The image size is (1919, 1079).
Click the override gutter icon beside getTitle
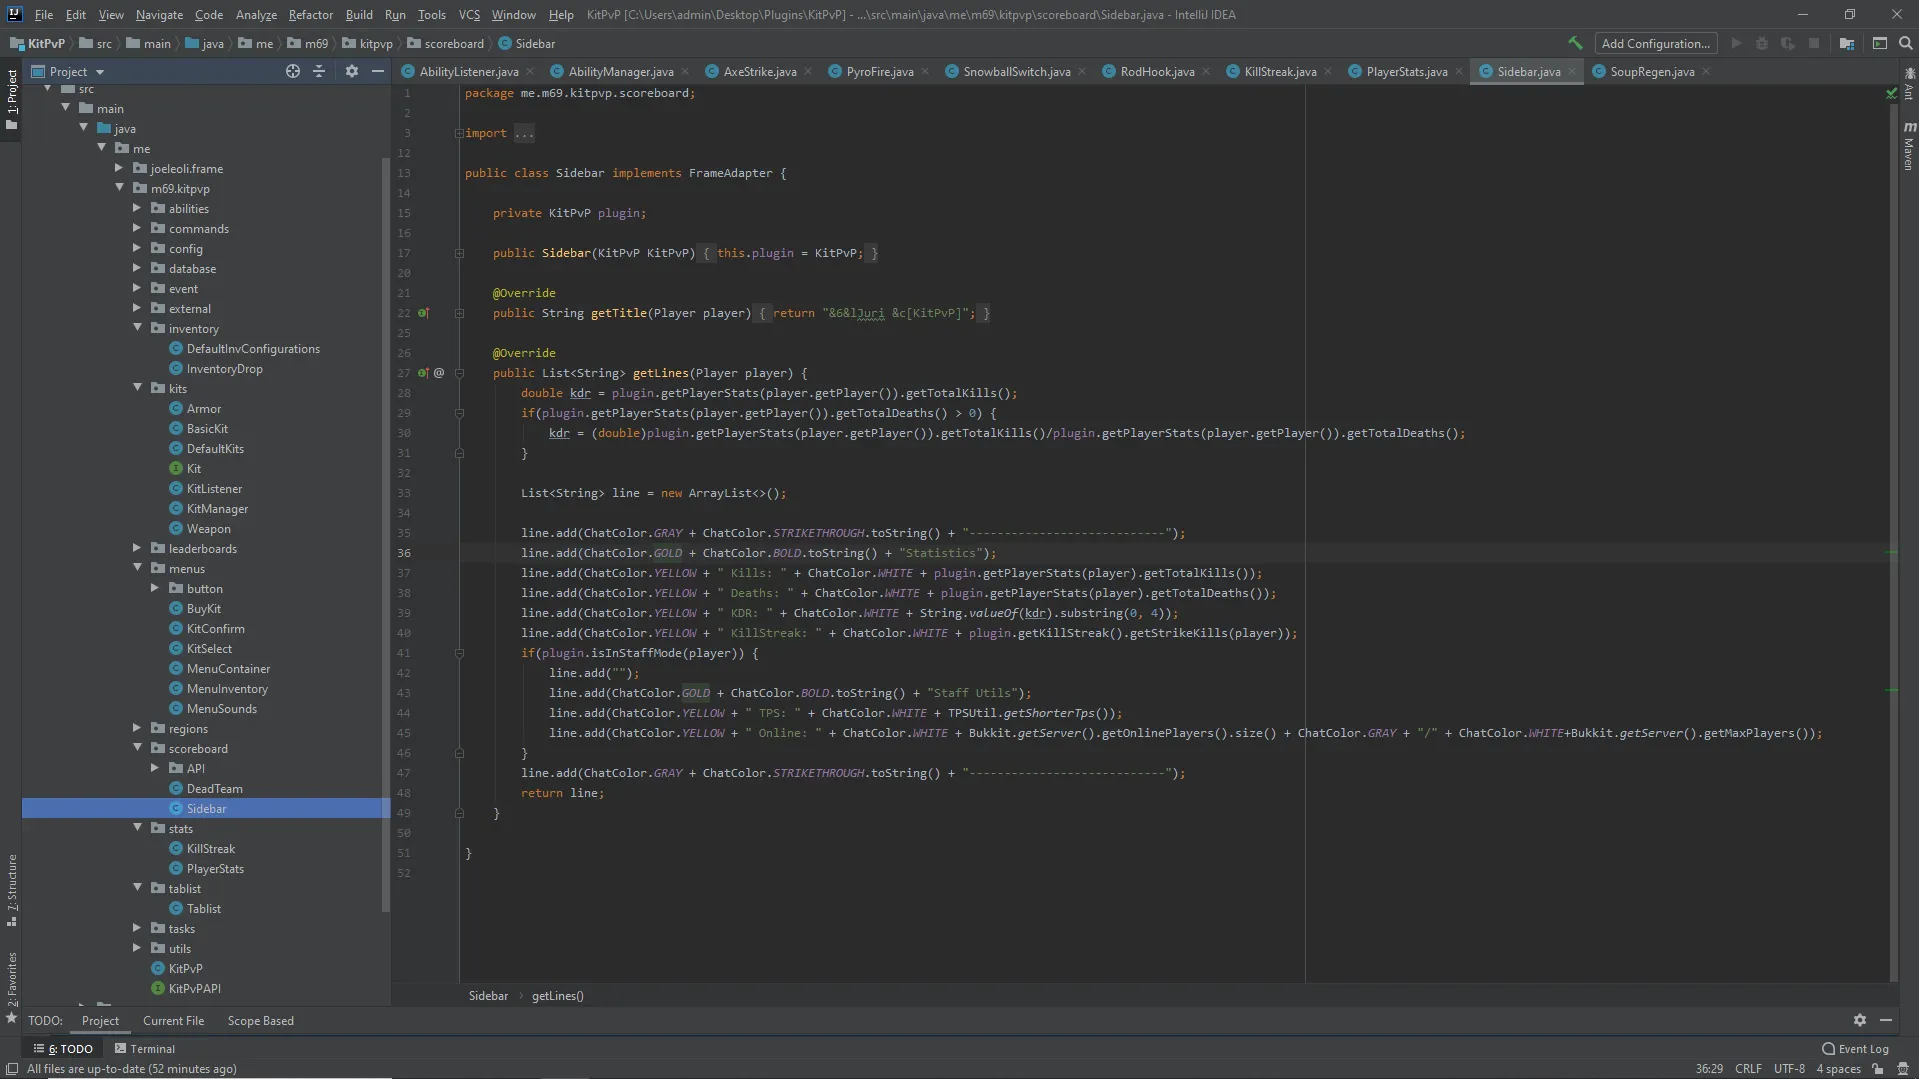tap(423, 313)
